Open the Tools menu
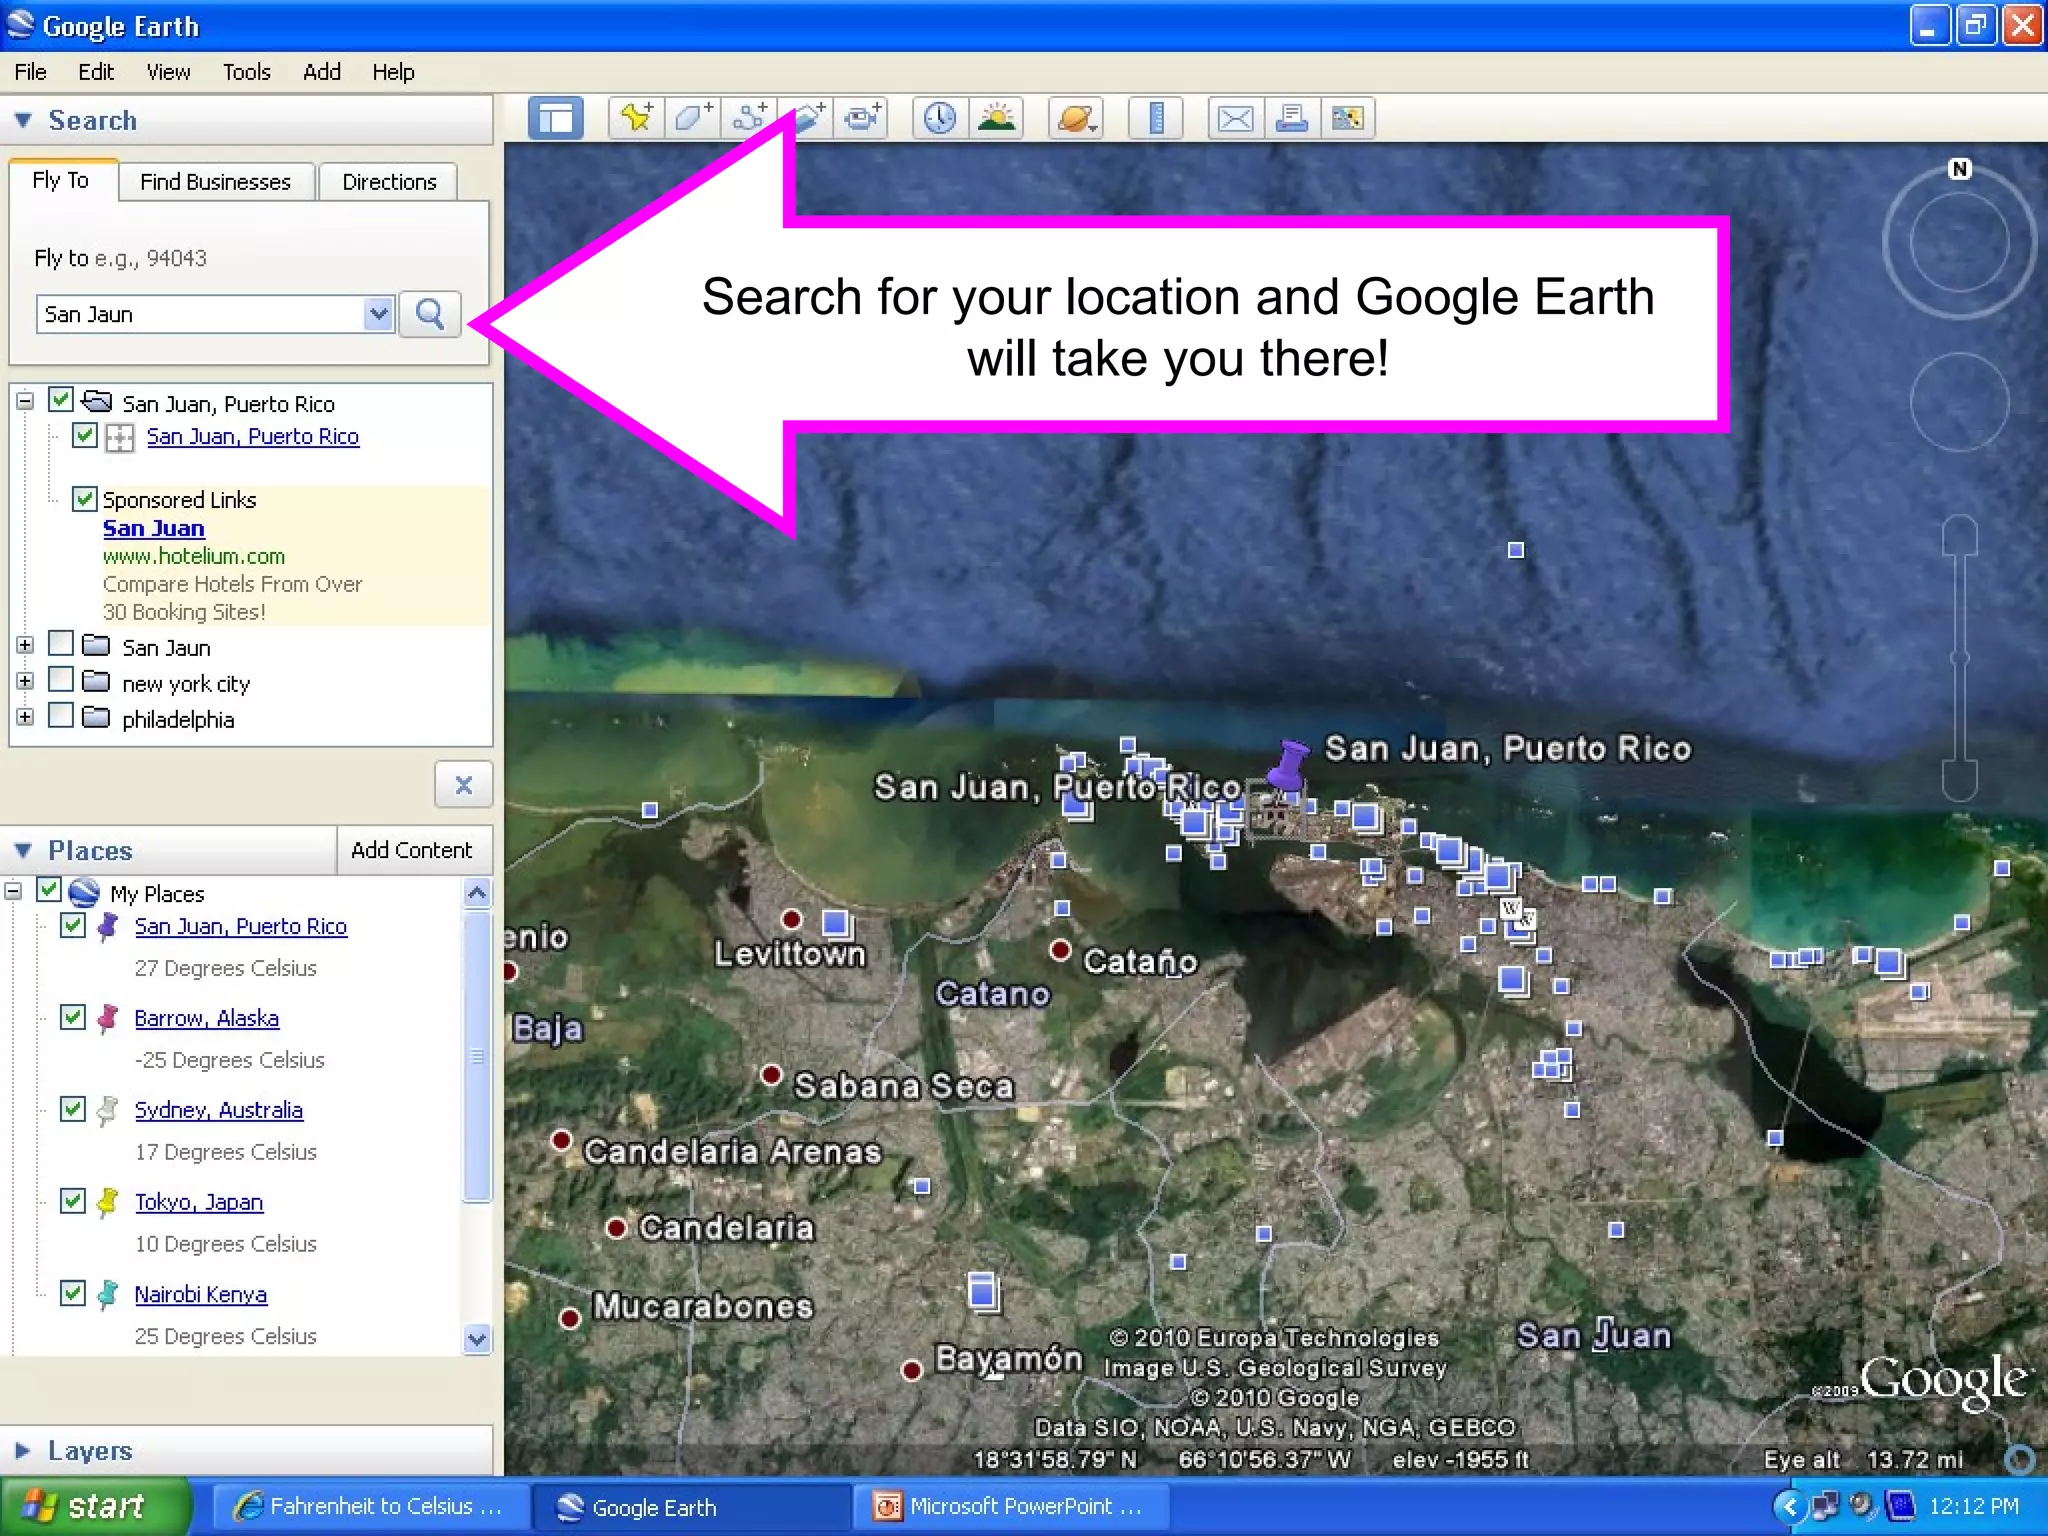 pyautogui.click(x=247, y=72)
